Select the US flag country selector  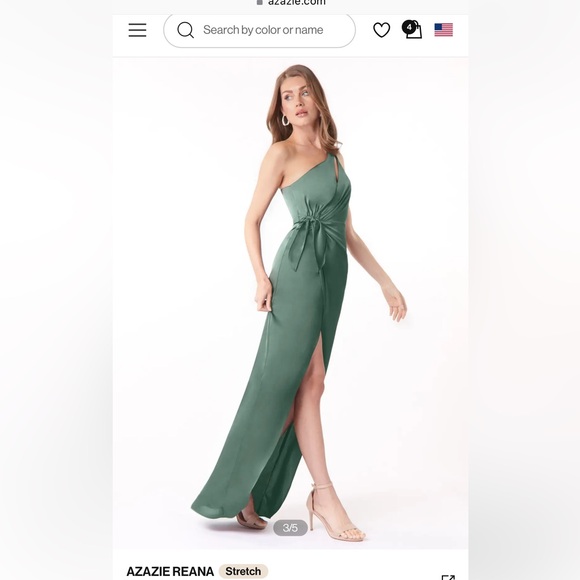point(444,30)
